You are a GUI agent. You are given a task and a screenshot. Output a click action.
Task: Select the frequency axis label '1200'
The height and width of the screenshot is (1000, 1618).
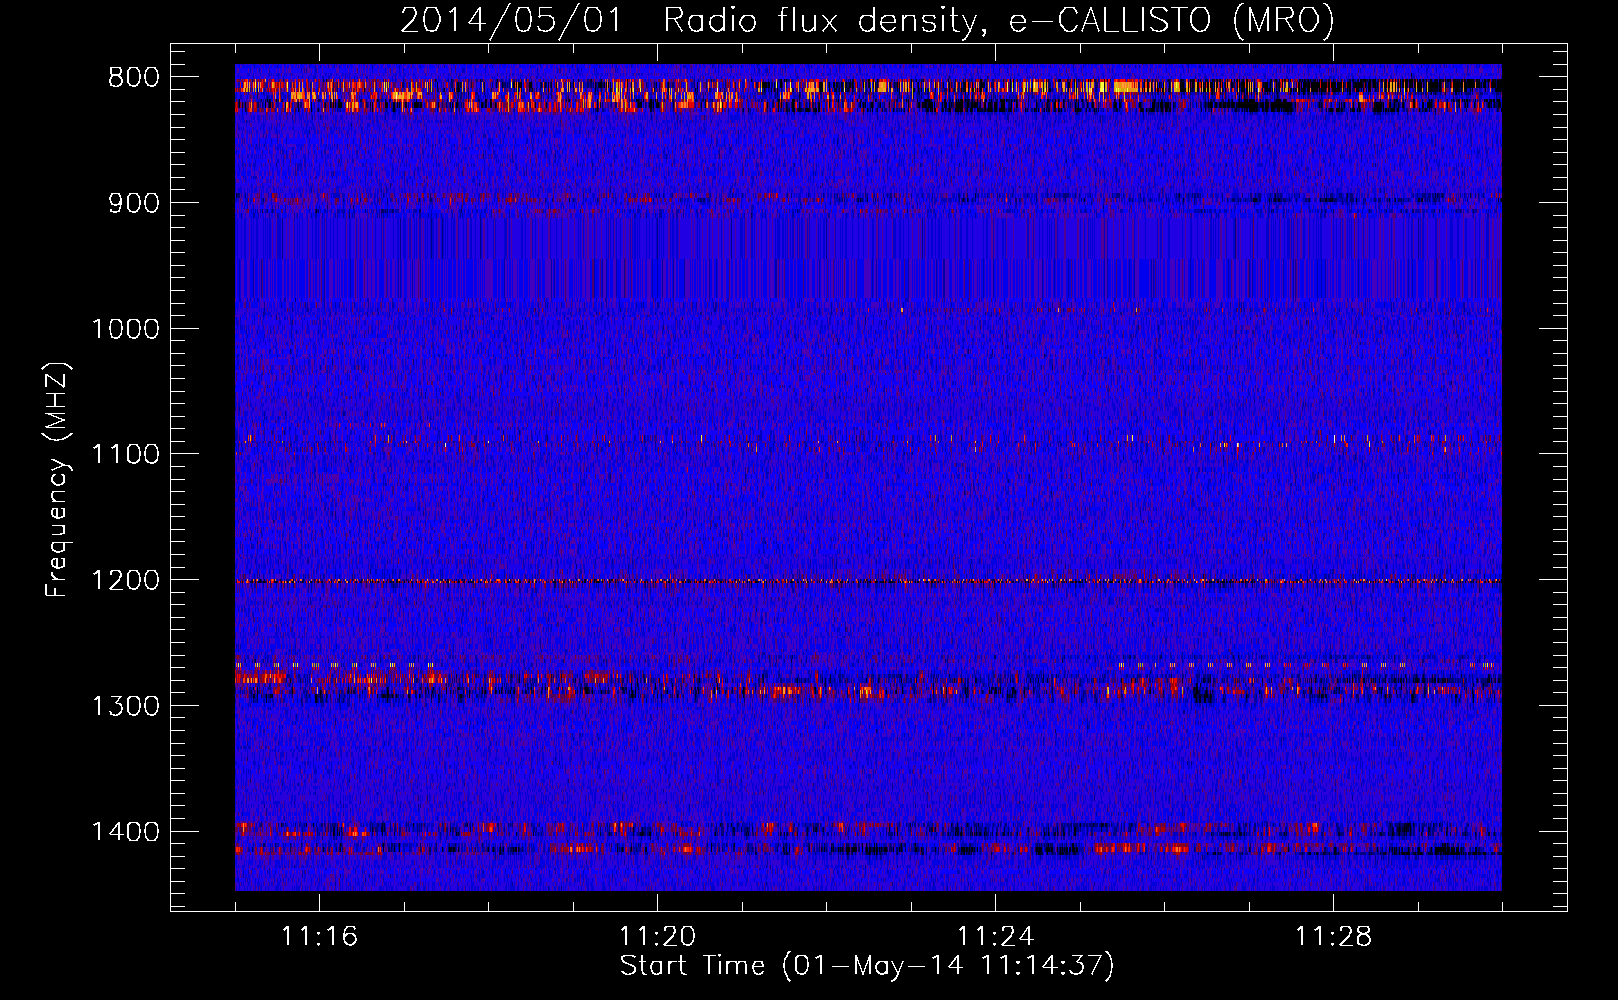[126, 581]
